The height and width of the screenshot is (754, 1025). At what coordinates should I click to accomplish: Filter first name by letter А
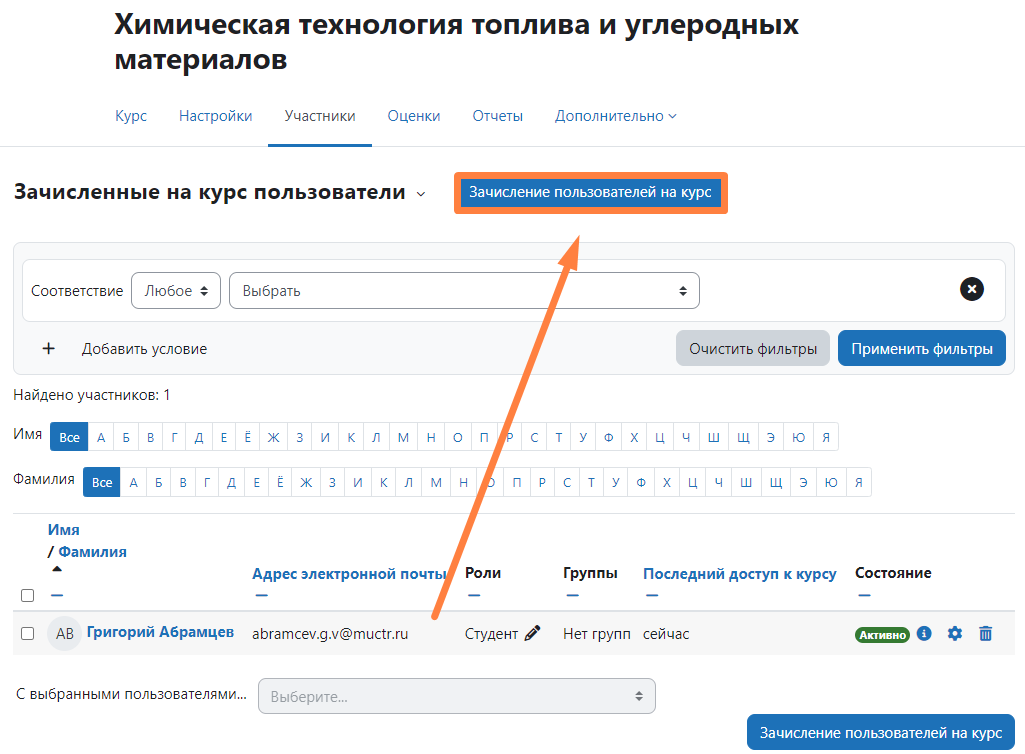pos(101,437)
